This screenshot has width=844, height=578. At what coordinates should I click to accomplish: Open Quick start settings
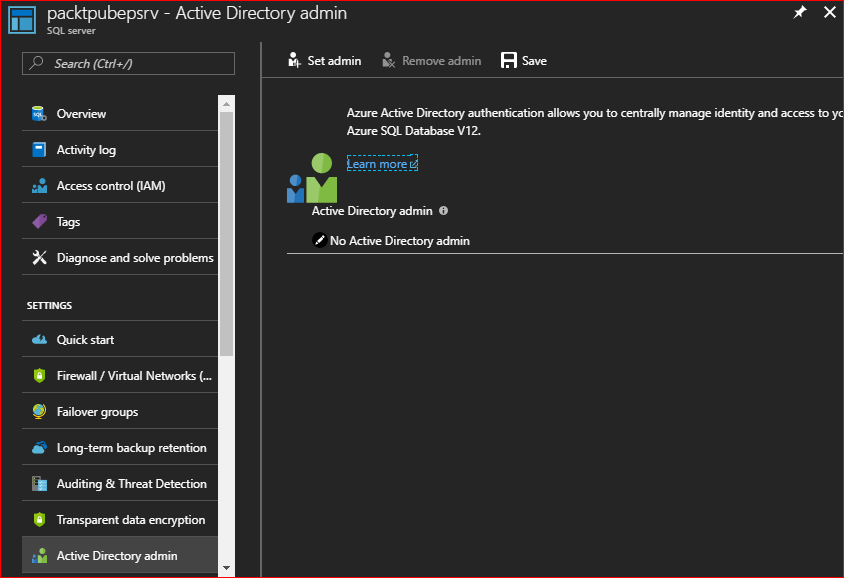point(120,340)
